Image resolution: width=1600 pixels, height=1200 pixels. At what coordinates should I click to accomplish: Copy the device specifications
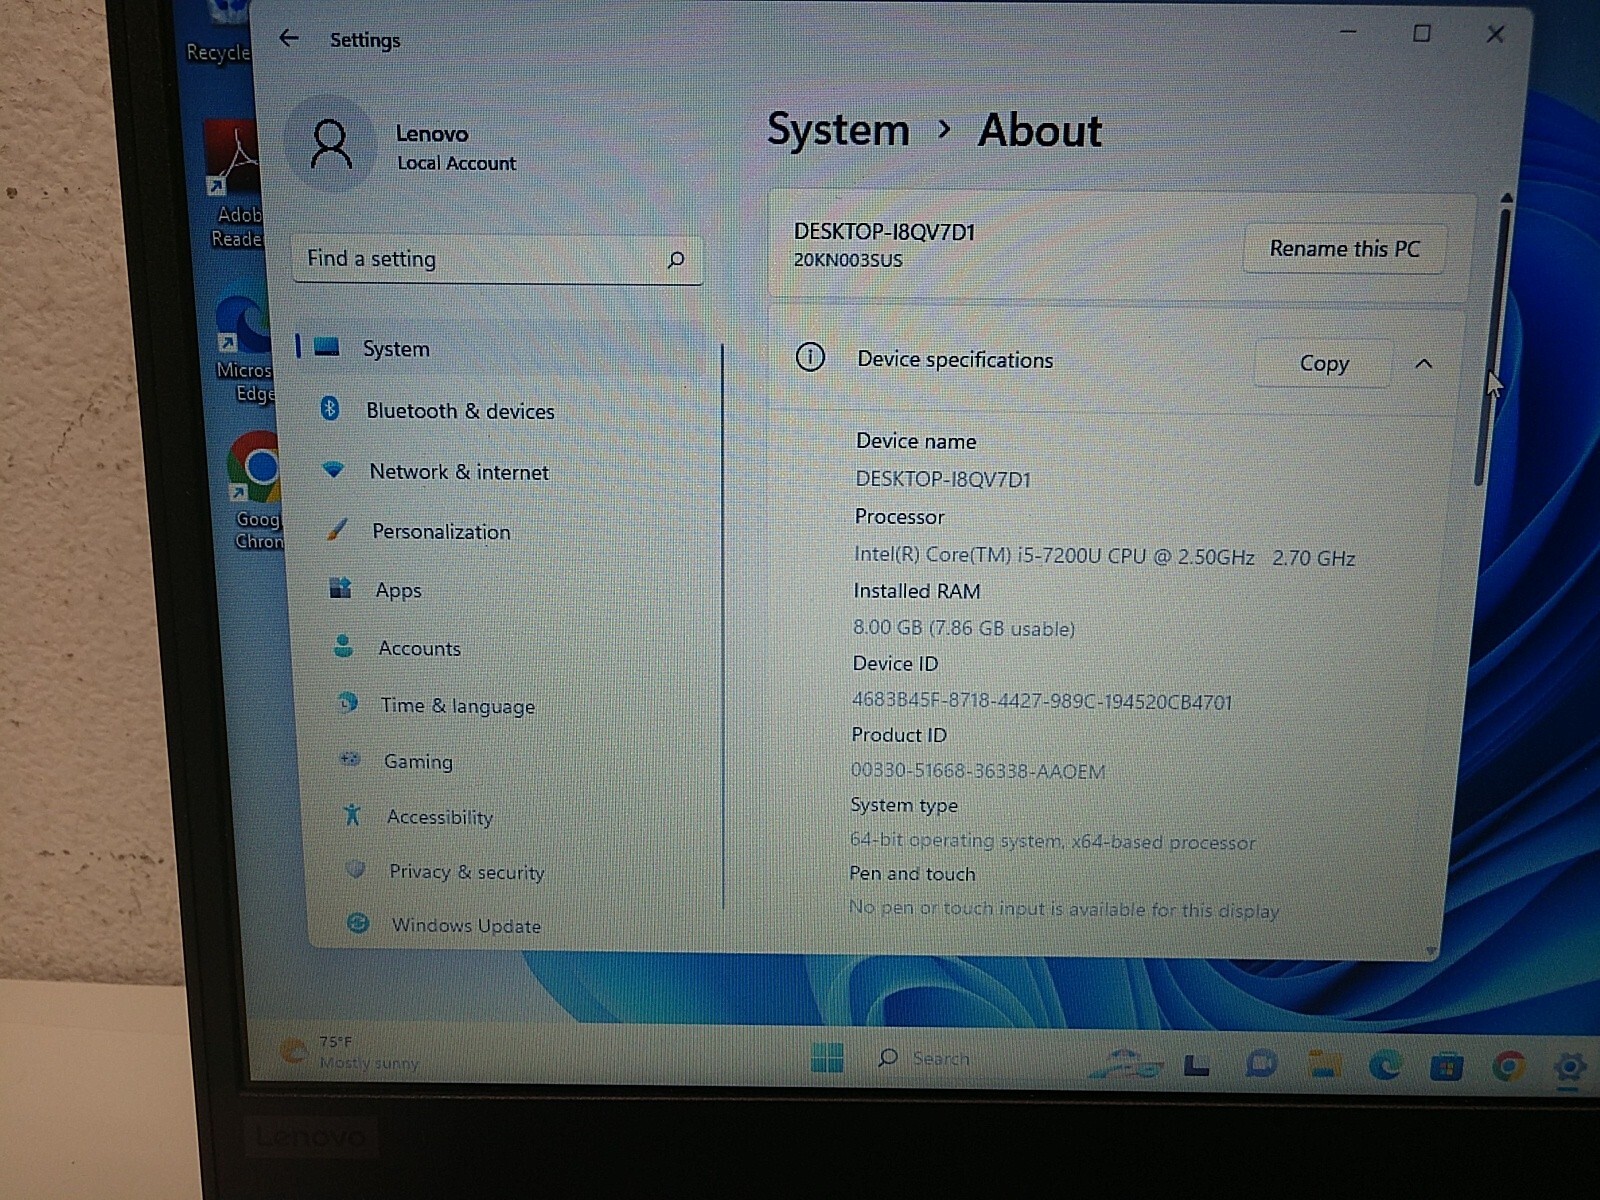click(1324, 363)
